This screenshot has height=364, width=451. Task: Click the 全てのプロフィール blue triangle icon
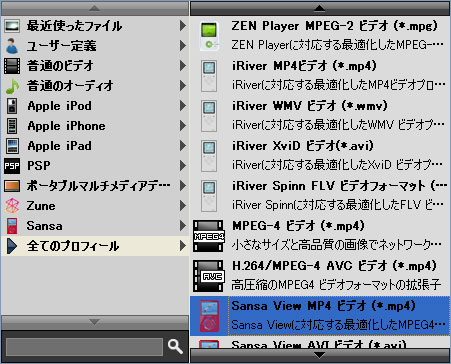(12, 246)
